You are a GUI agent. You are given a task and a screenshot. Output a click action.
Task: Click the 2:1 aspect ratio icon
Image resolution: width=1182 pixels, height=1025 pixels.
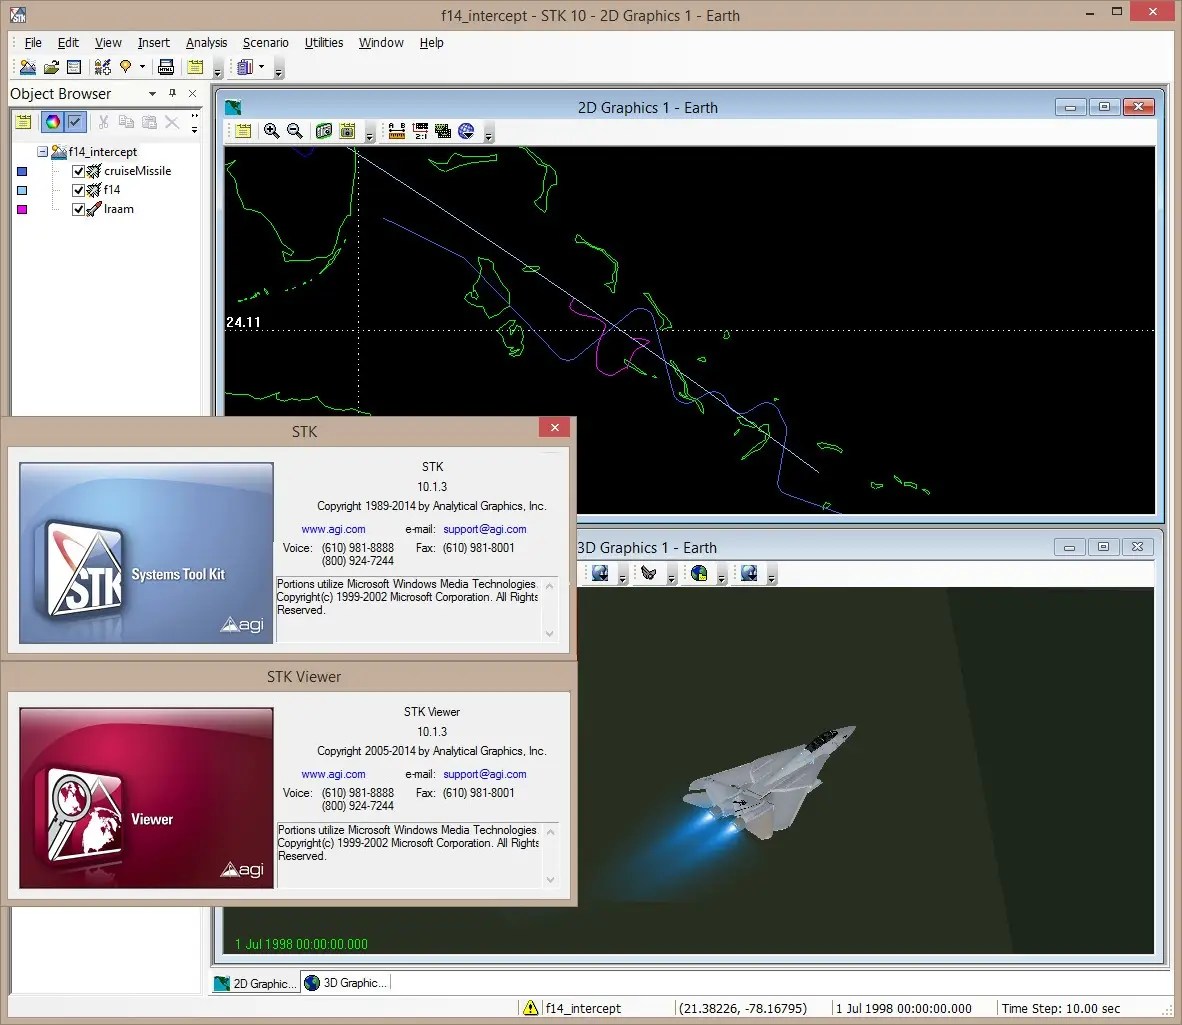[x=420, y=131]
